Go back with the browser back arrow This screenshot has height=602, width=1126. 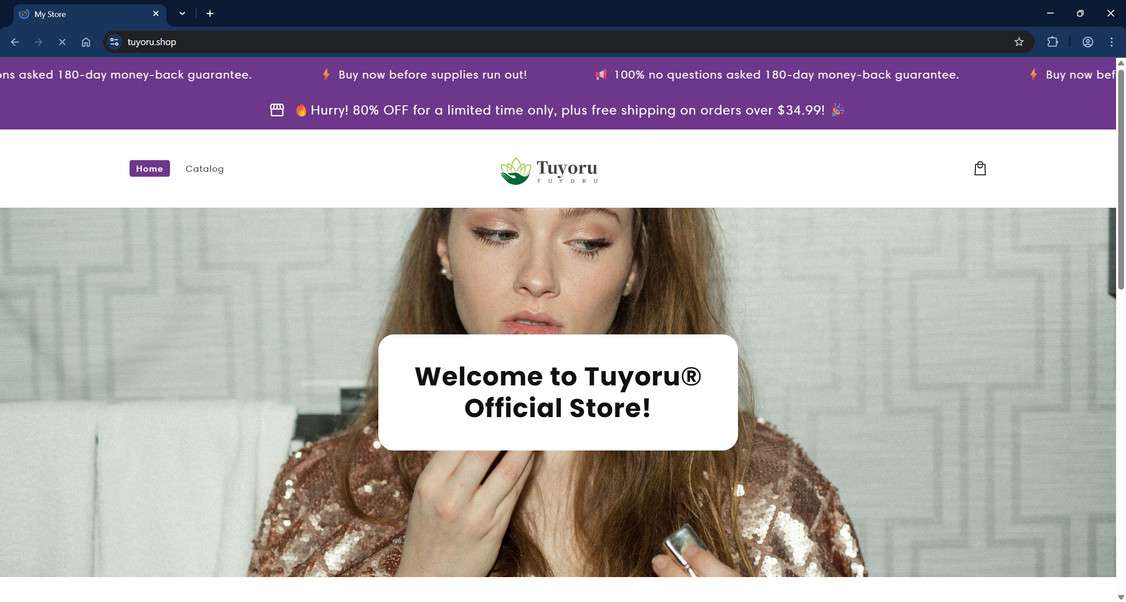pyautogui.click(x=15, y=42)
